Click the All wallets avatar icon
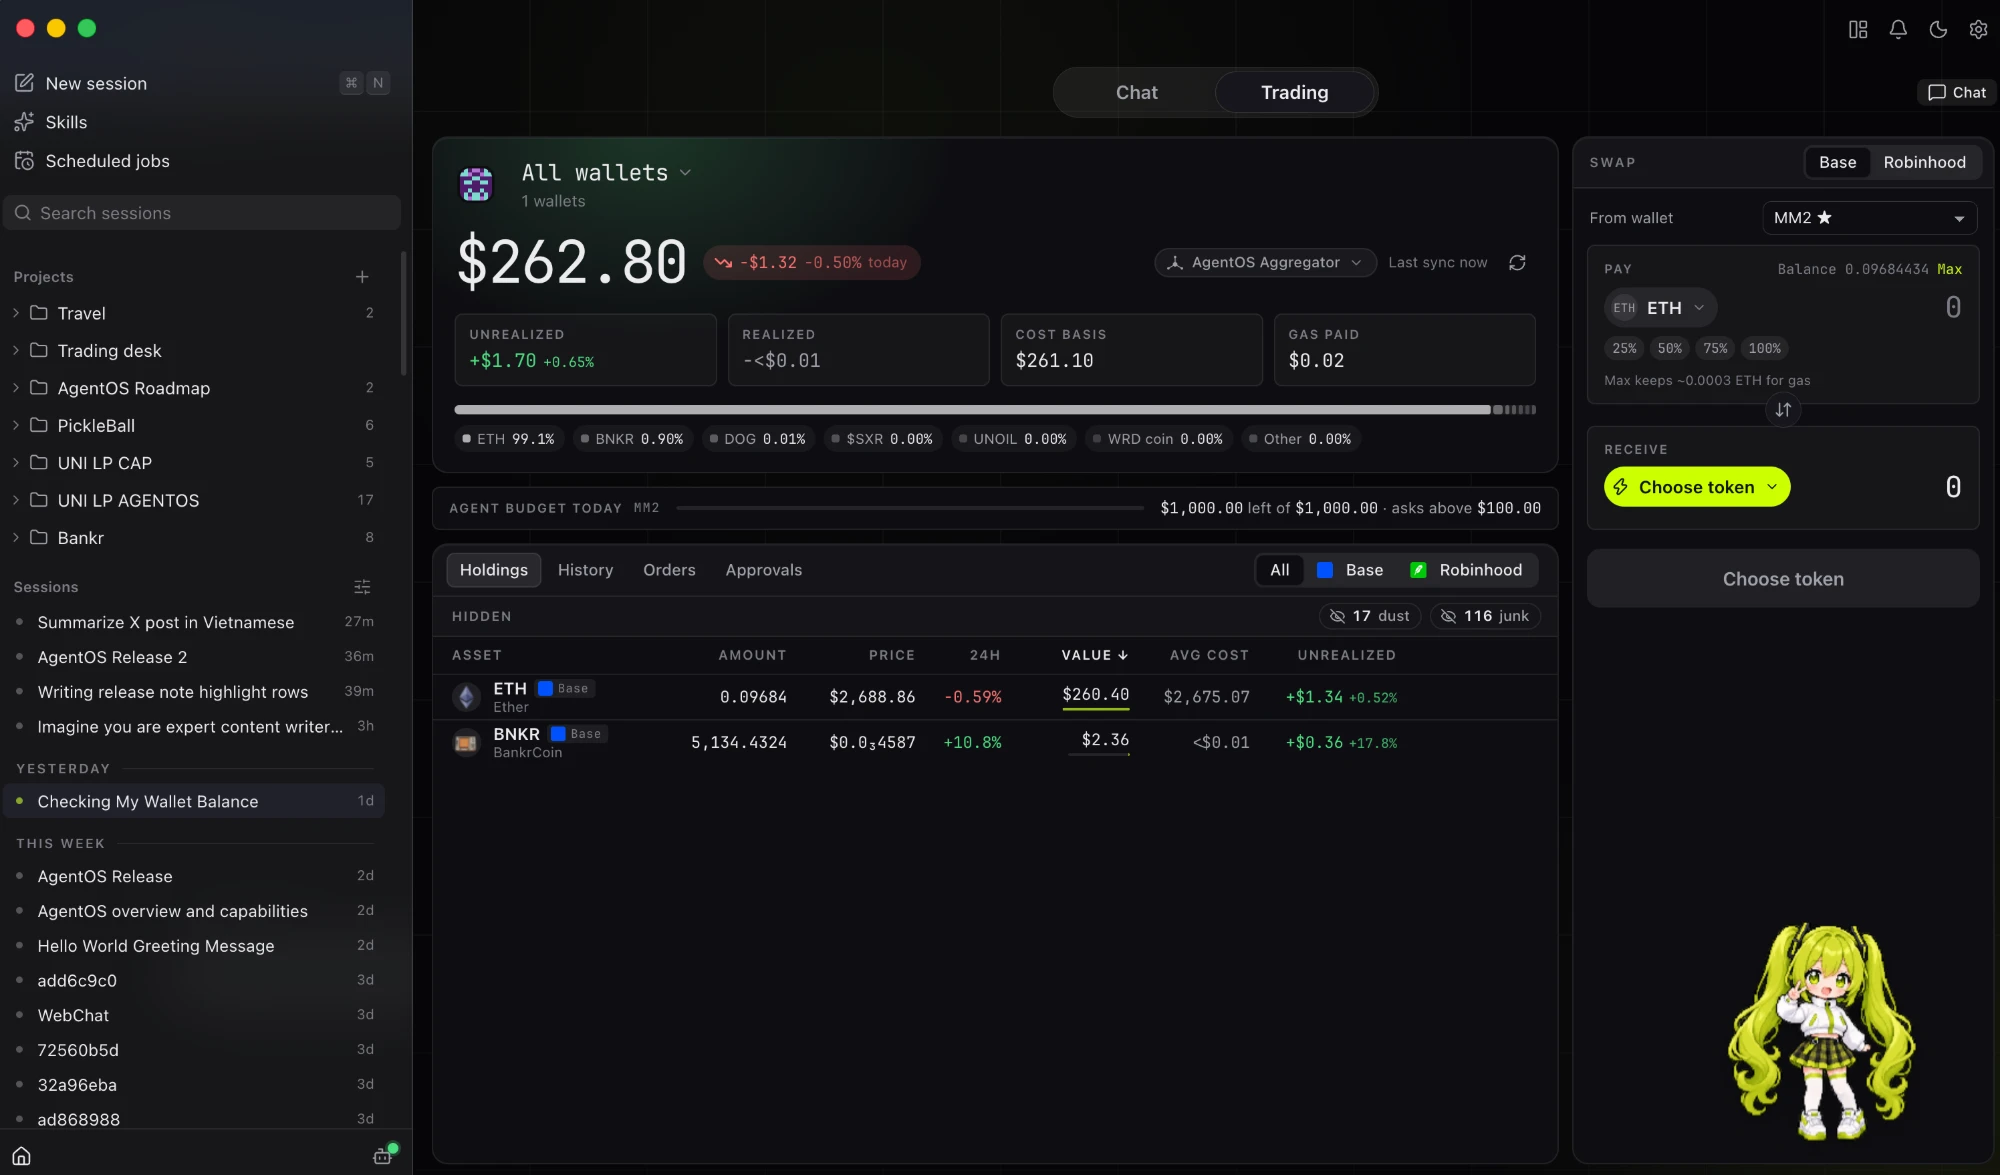The image size is (2000, 1175). click(476, 184)
